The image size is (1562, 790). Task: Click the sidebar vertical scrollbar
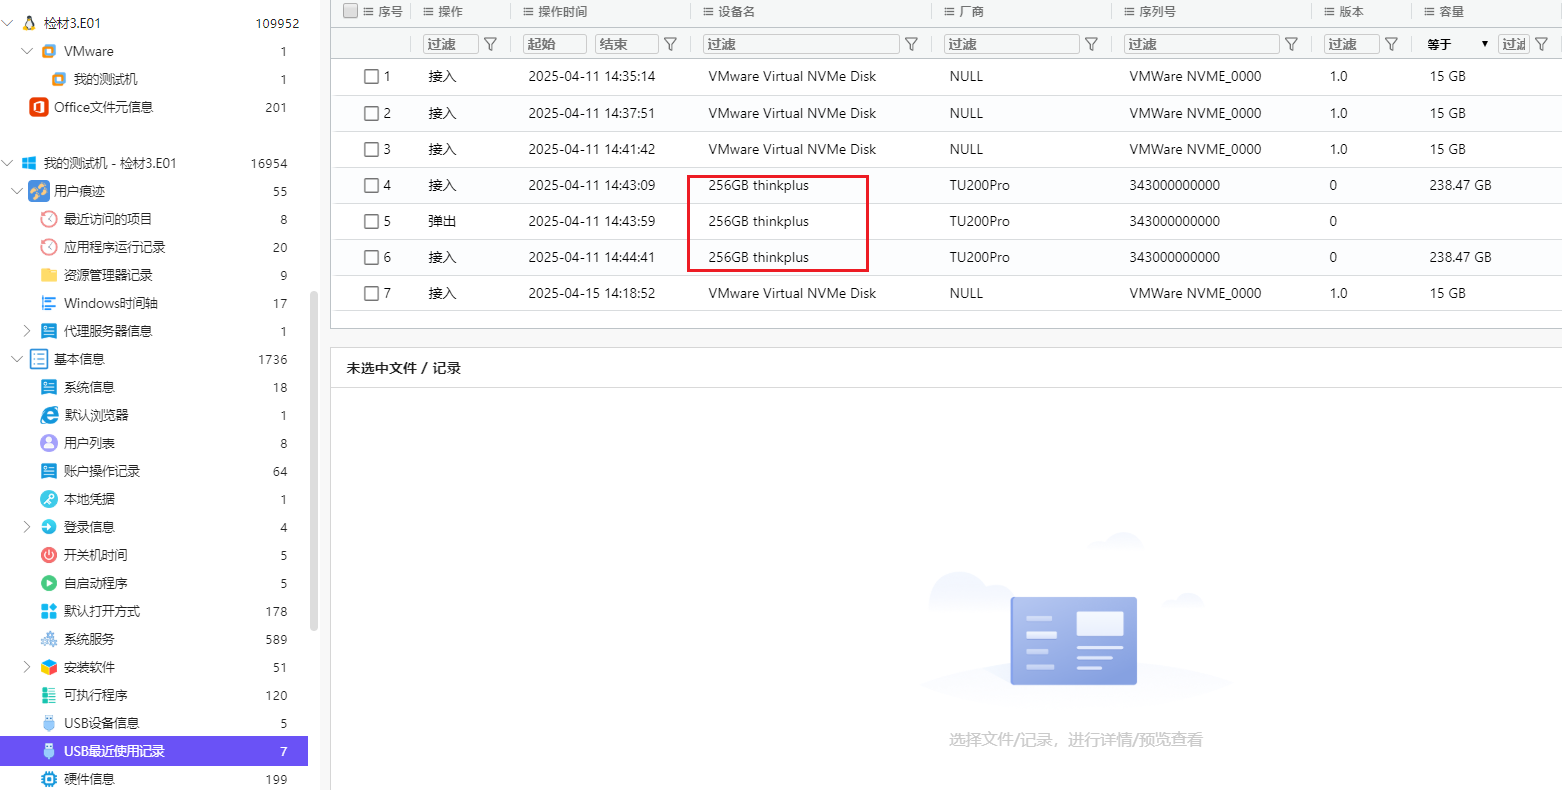coord(314,460)
